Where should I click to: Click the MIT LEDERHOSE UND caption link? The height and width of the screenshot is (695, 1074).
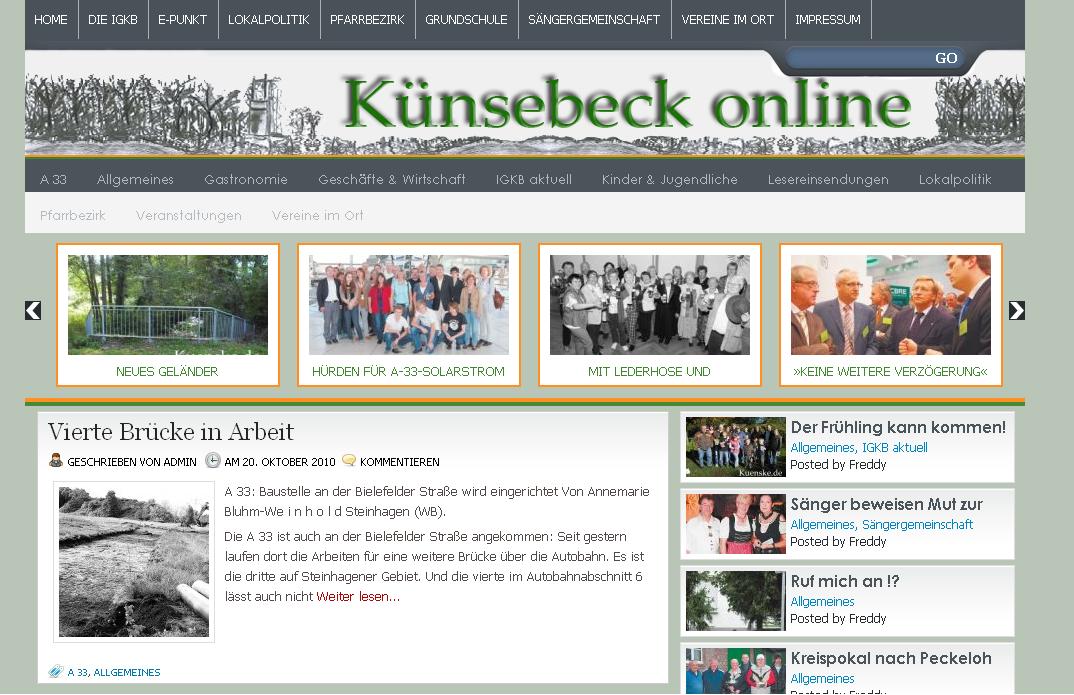[649, 371]
